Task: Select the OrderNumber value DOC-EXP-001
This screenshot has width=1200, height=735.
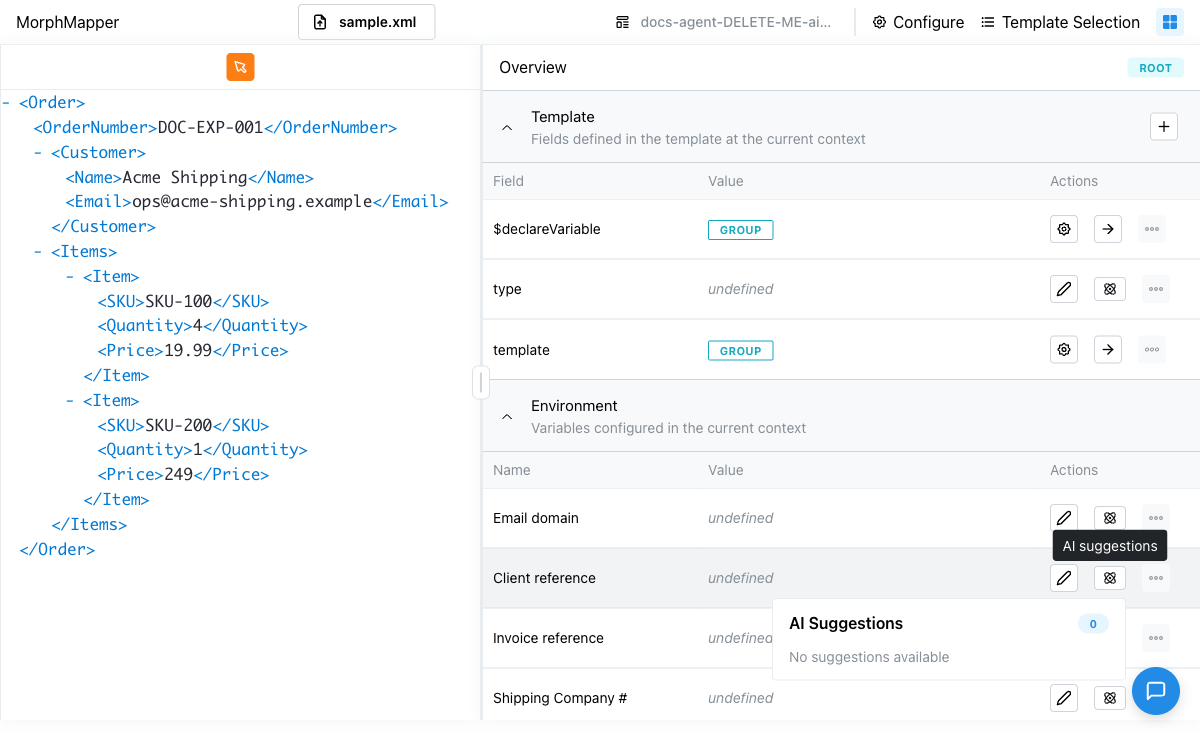Action: point(210,128)
